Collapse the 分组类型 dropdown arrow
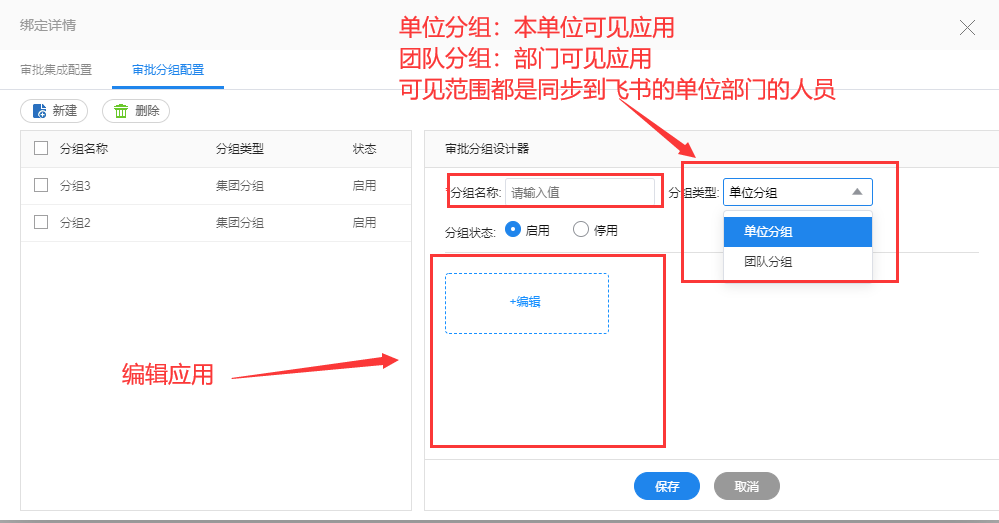Viewport: 999px width, 523px height. [x=858, y=192]
